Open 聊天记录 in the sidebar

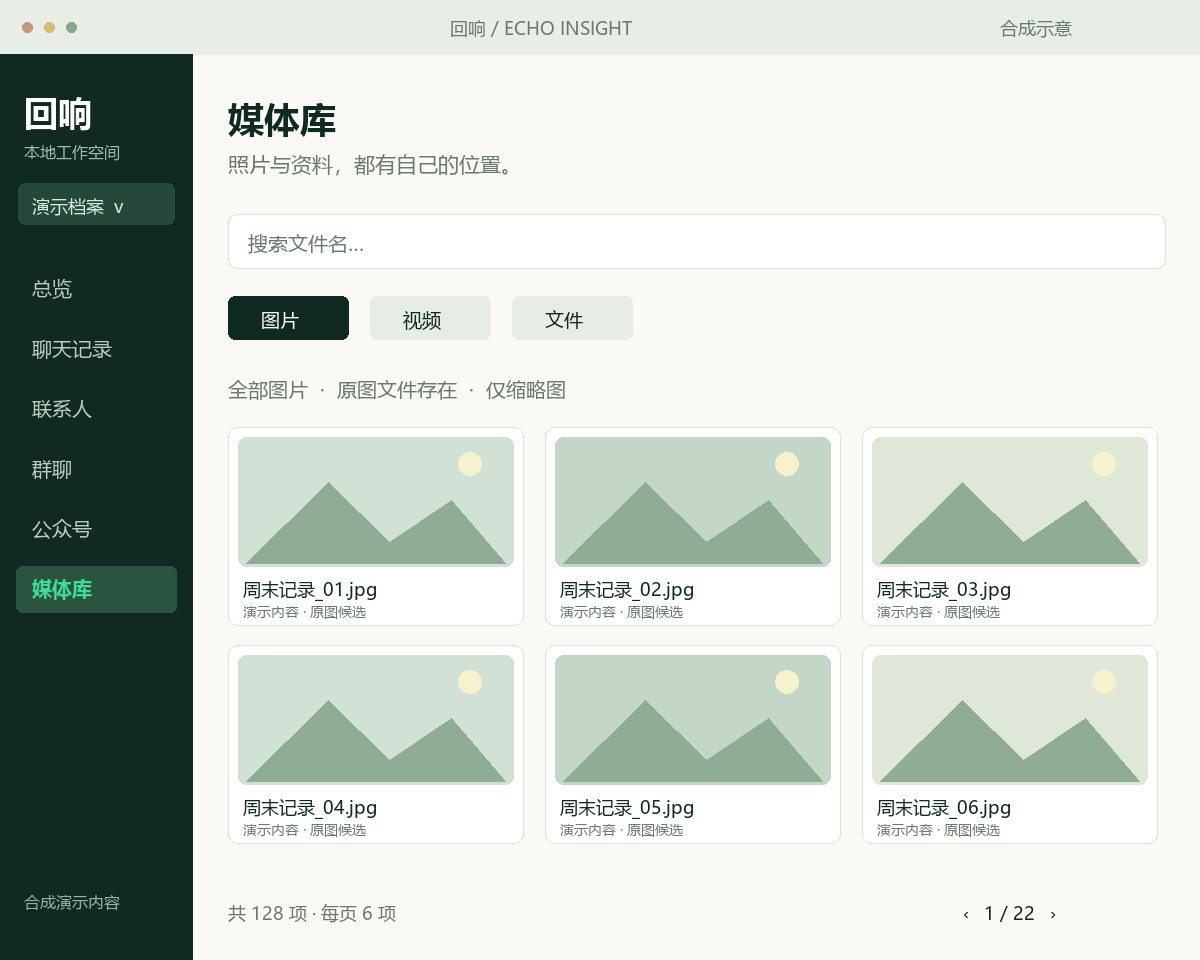coord(72,349)
